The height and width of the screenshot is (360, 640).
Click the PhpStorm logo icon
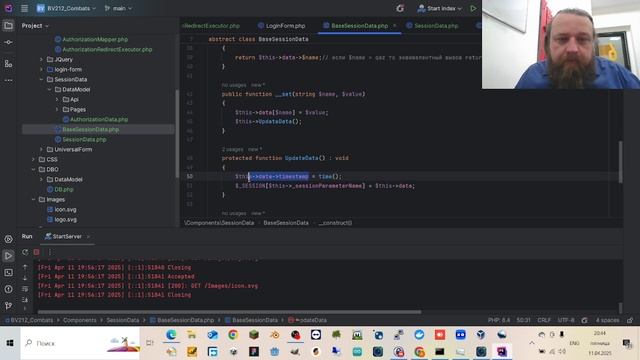(8, 8)
